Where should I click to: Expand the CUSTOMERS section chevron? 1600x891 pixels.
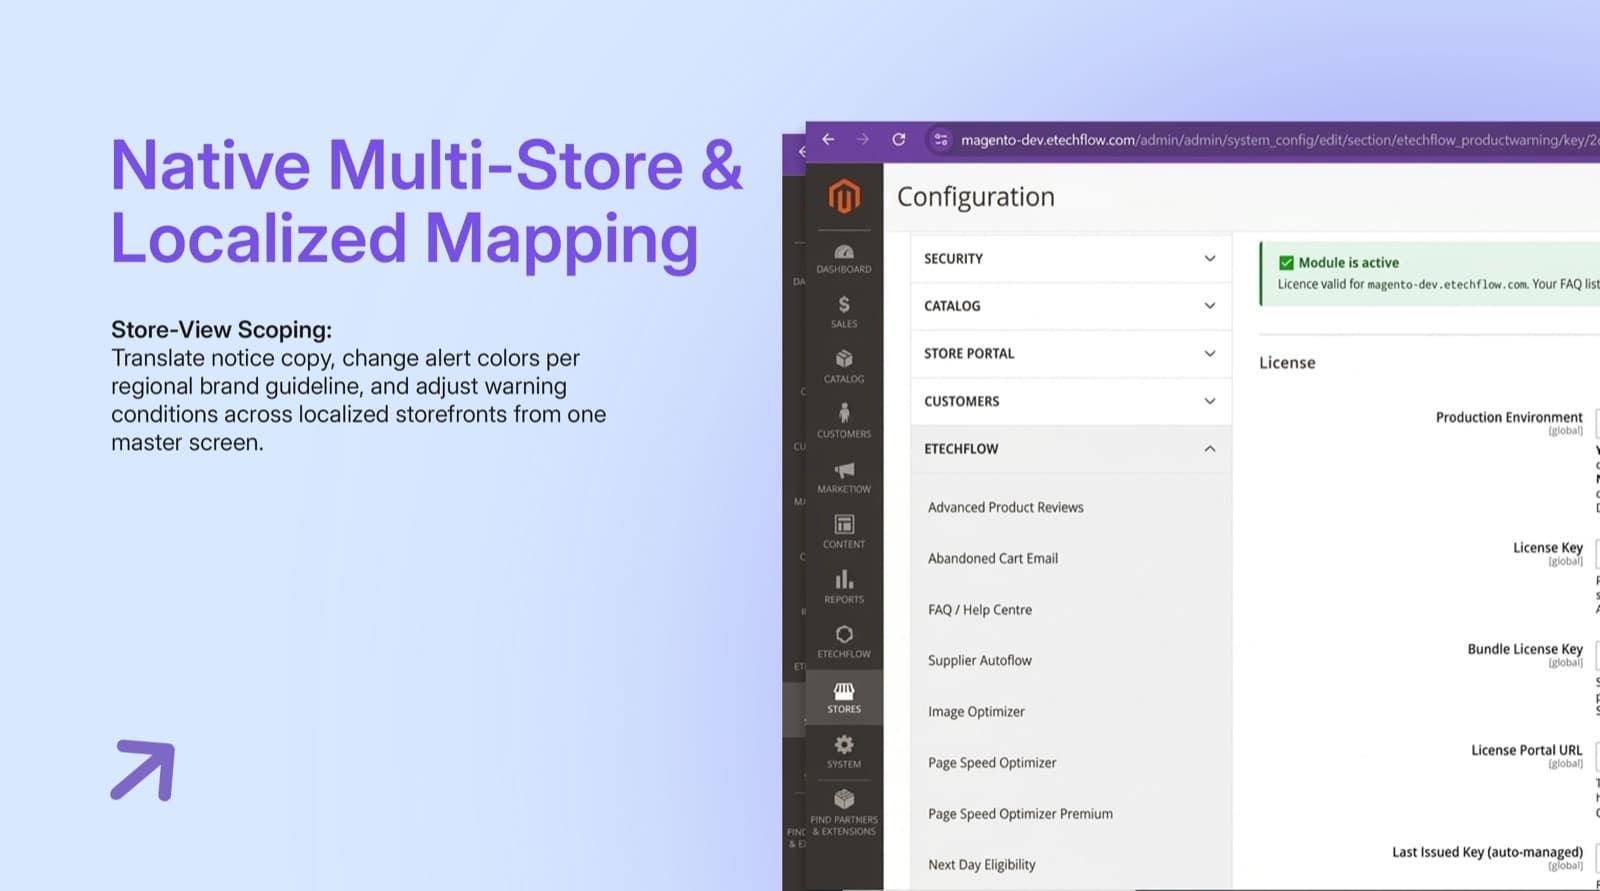pos(1210,401)
